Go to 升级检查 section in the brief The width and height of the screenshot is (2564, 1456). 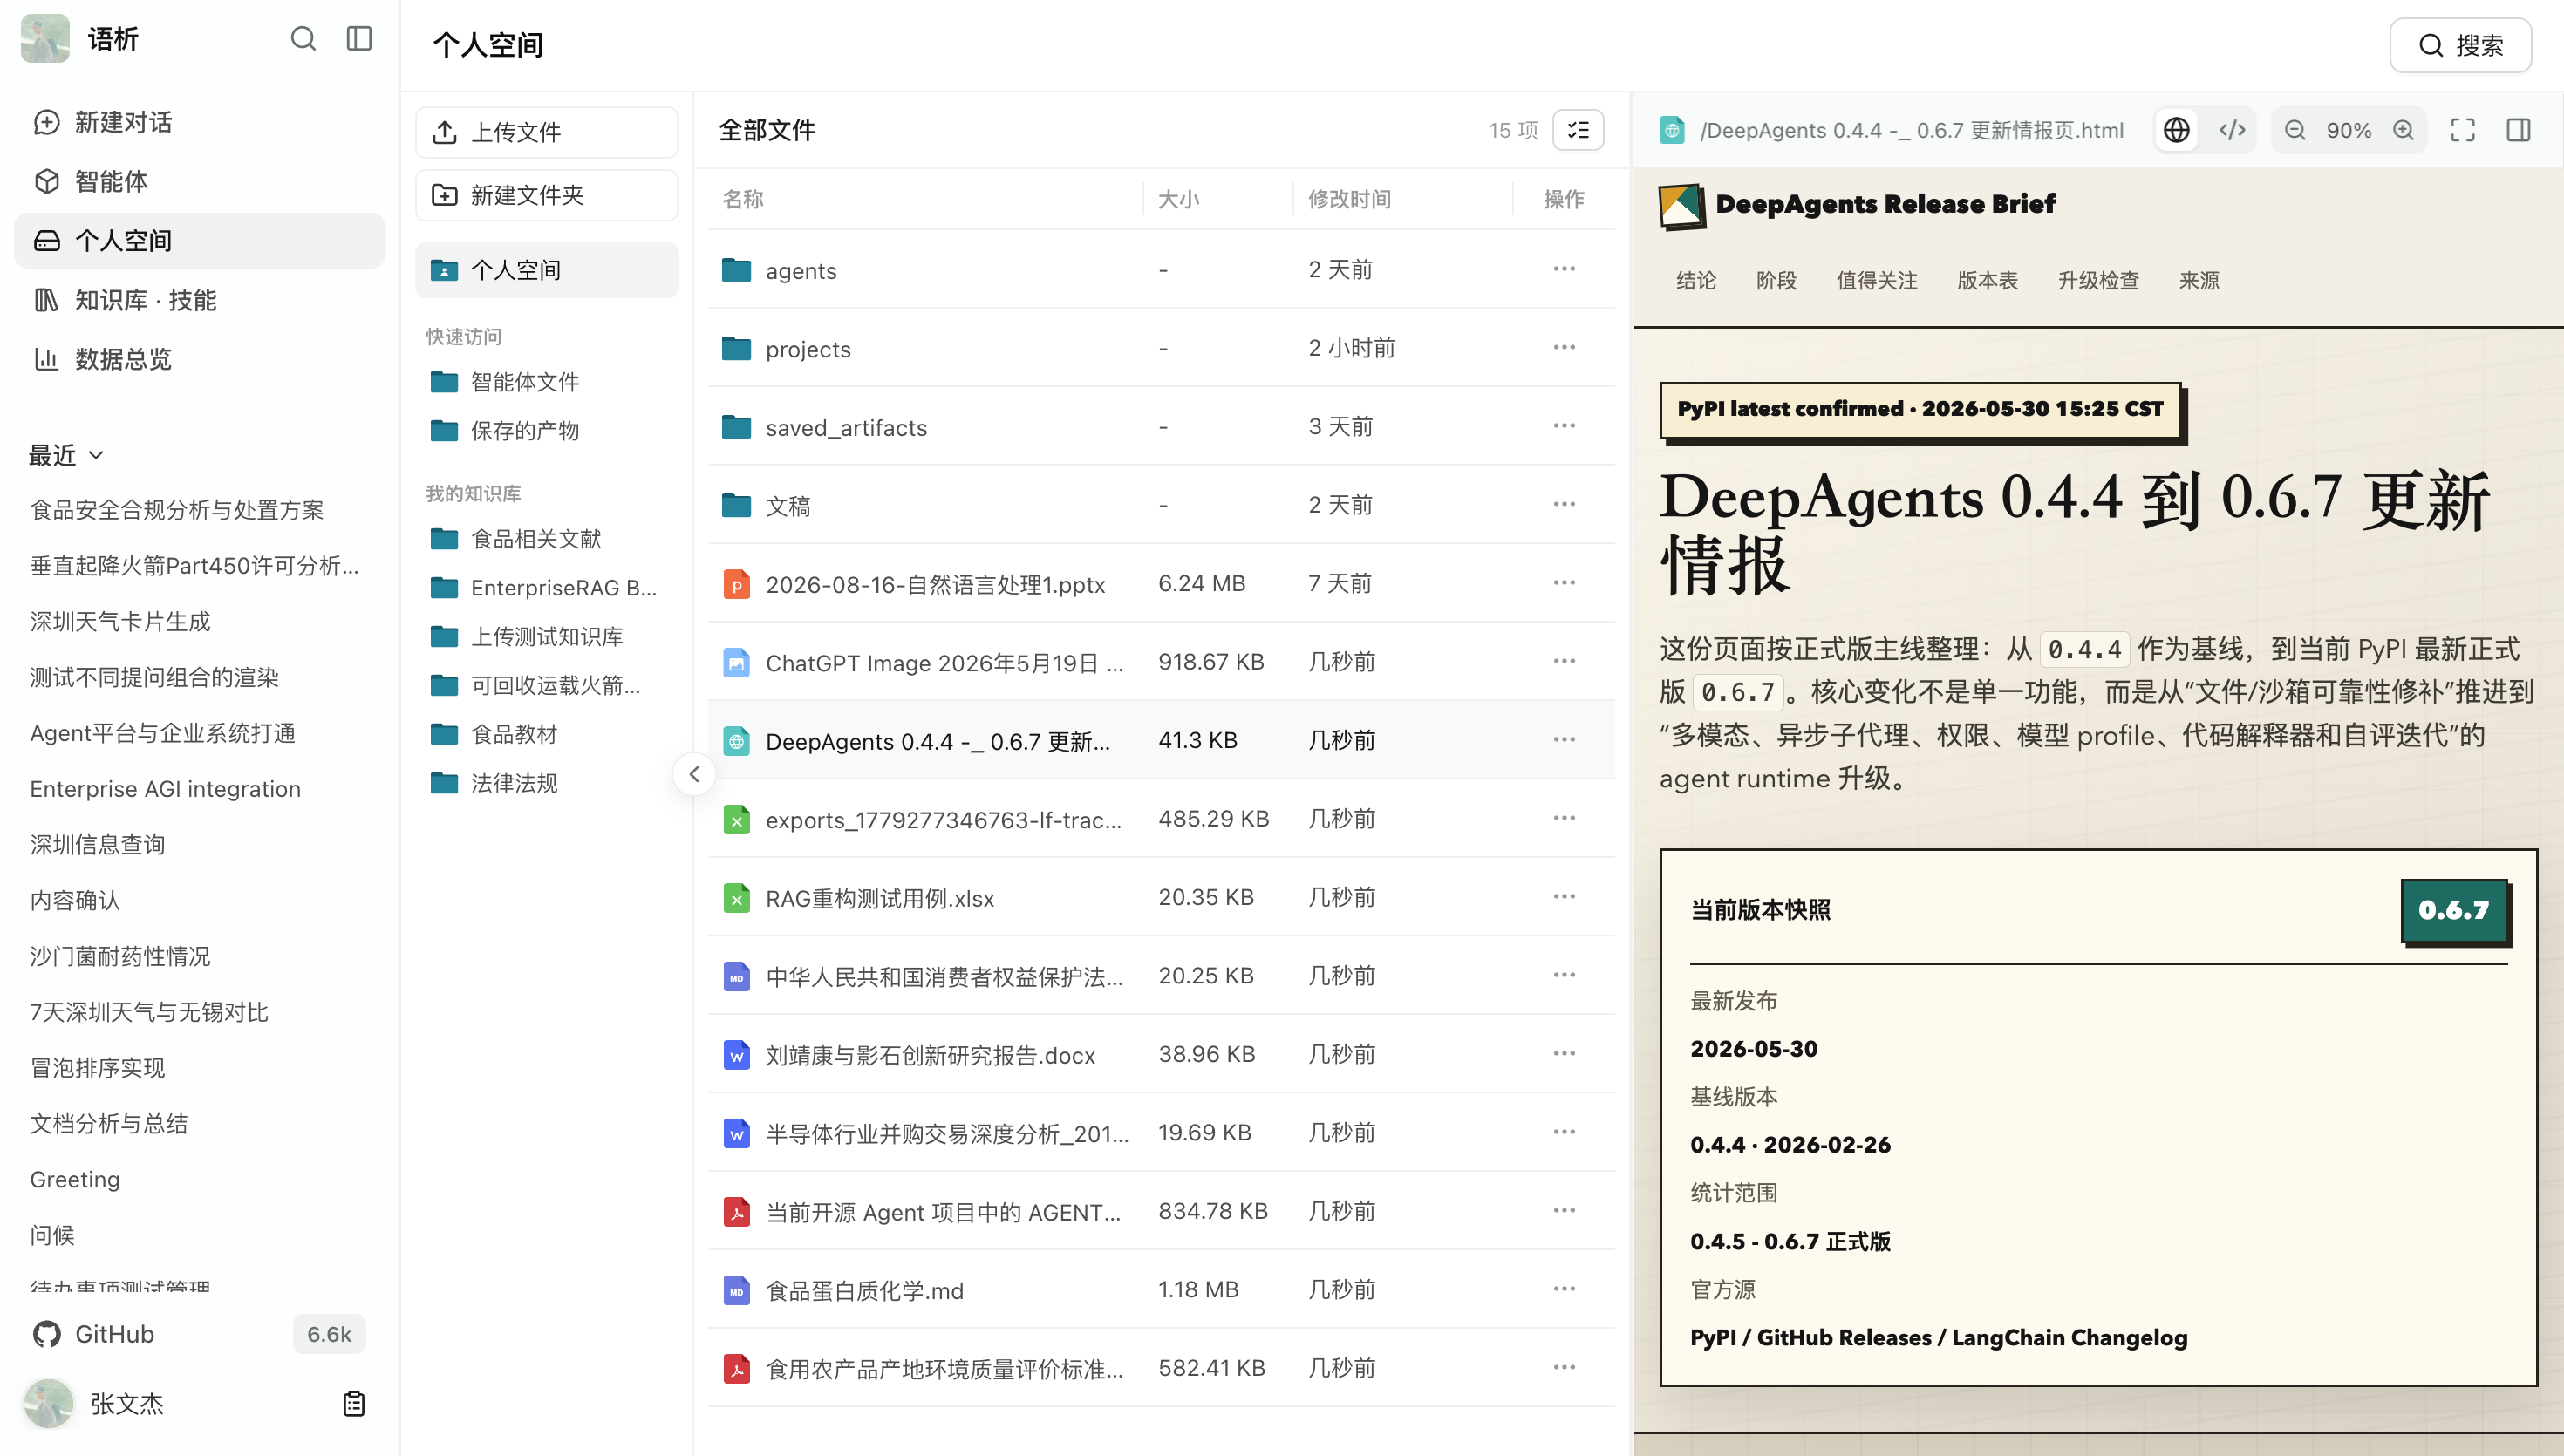2099,280
